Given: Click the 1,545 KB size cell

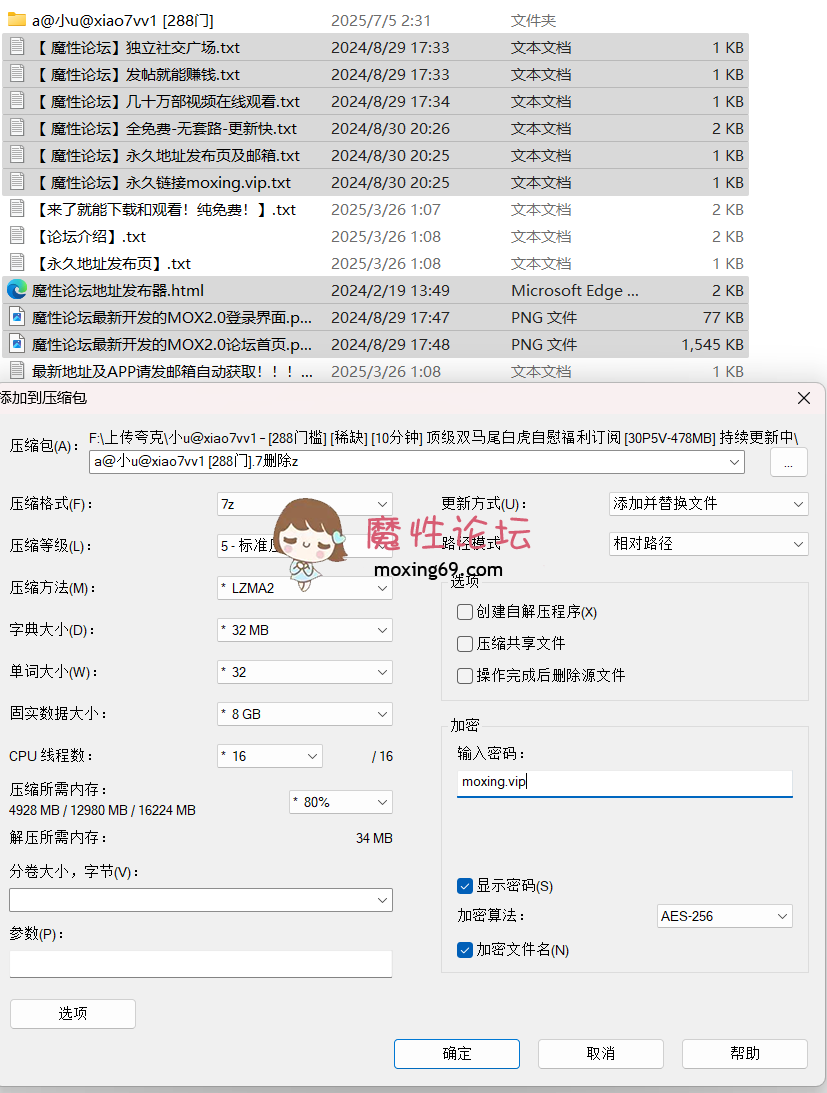Looking at the screenshot, I should (713, 344).
